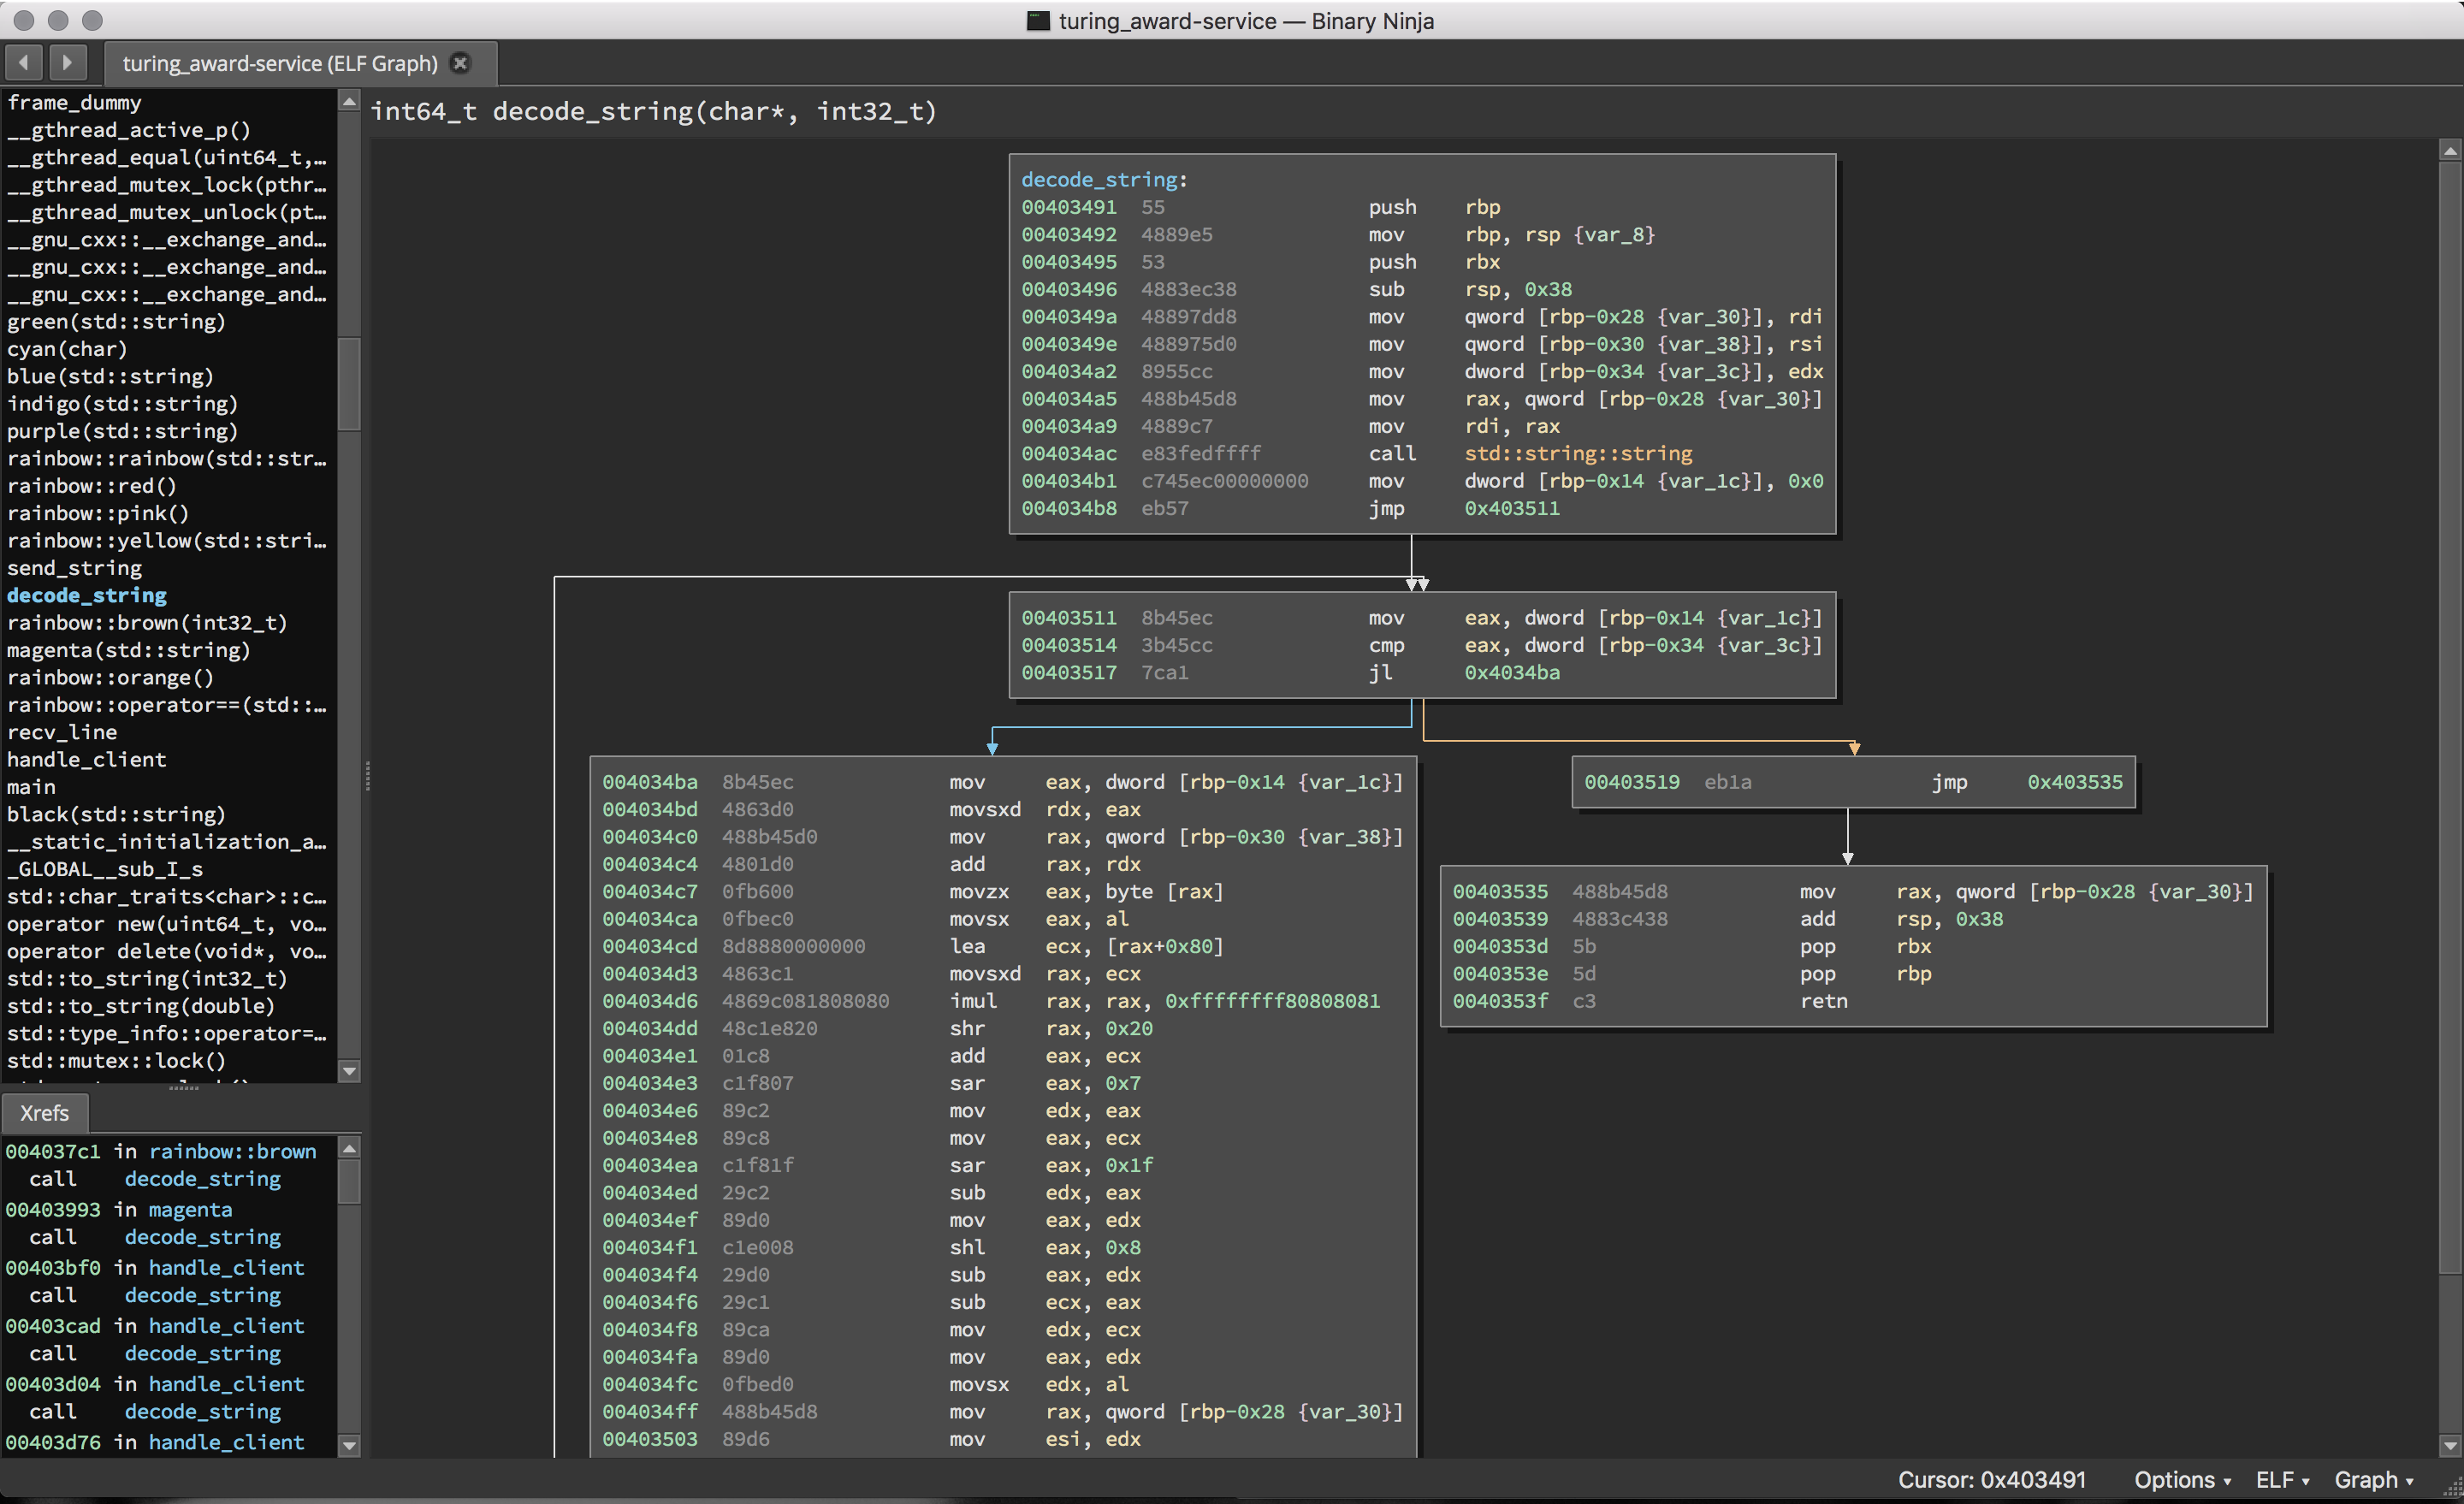Follow std::string::string call target
The height and width of the screenshot is (1504, 2464).
1578,454
